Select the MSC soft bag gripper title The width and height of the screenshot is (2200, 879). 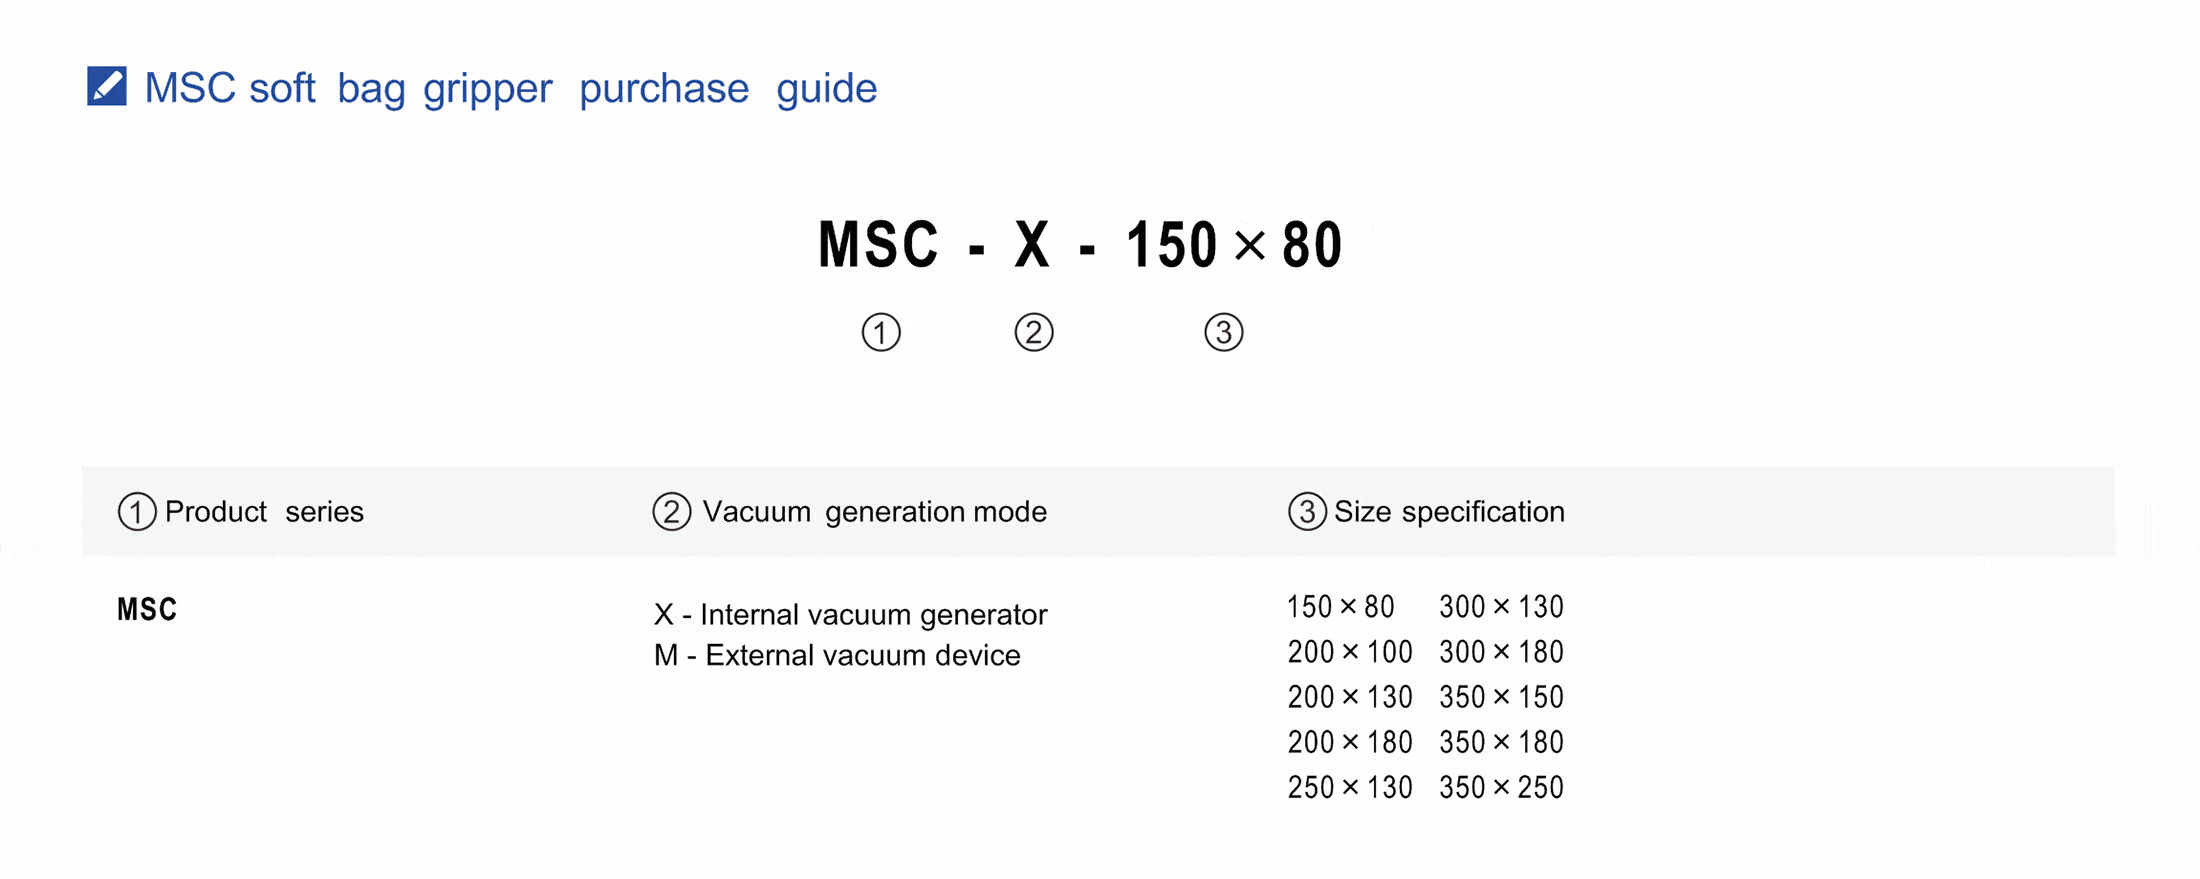click(510, 88)
